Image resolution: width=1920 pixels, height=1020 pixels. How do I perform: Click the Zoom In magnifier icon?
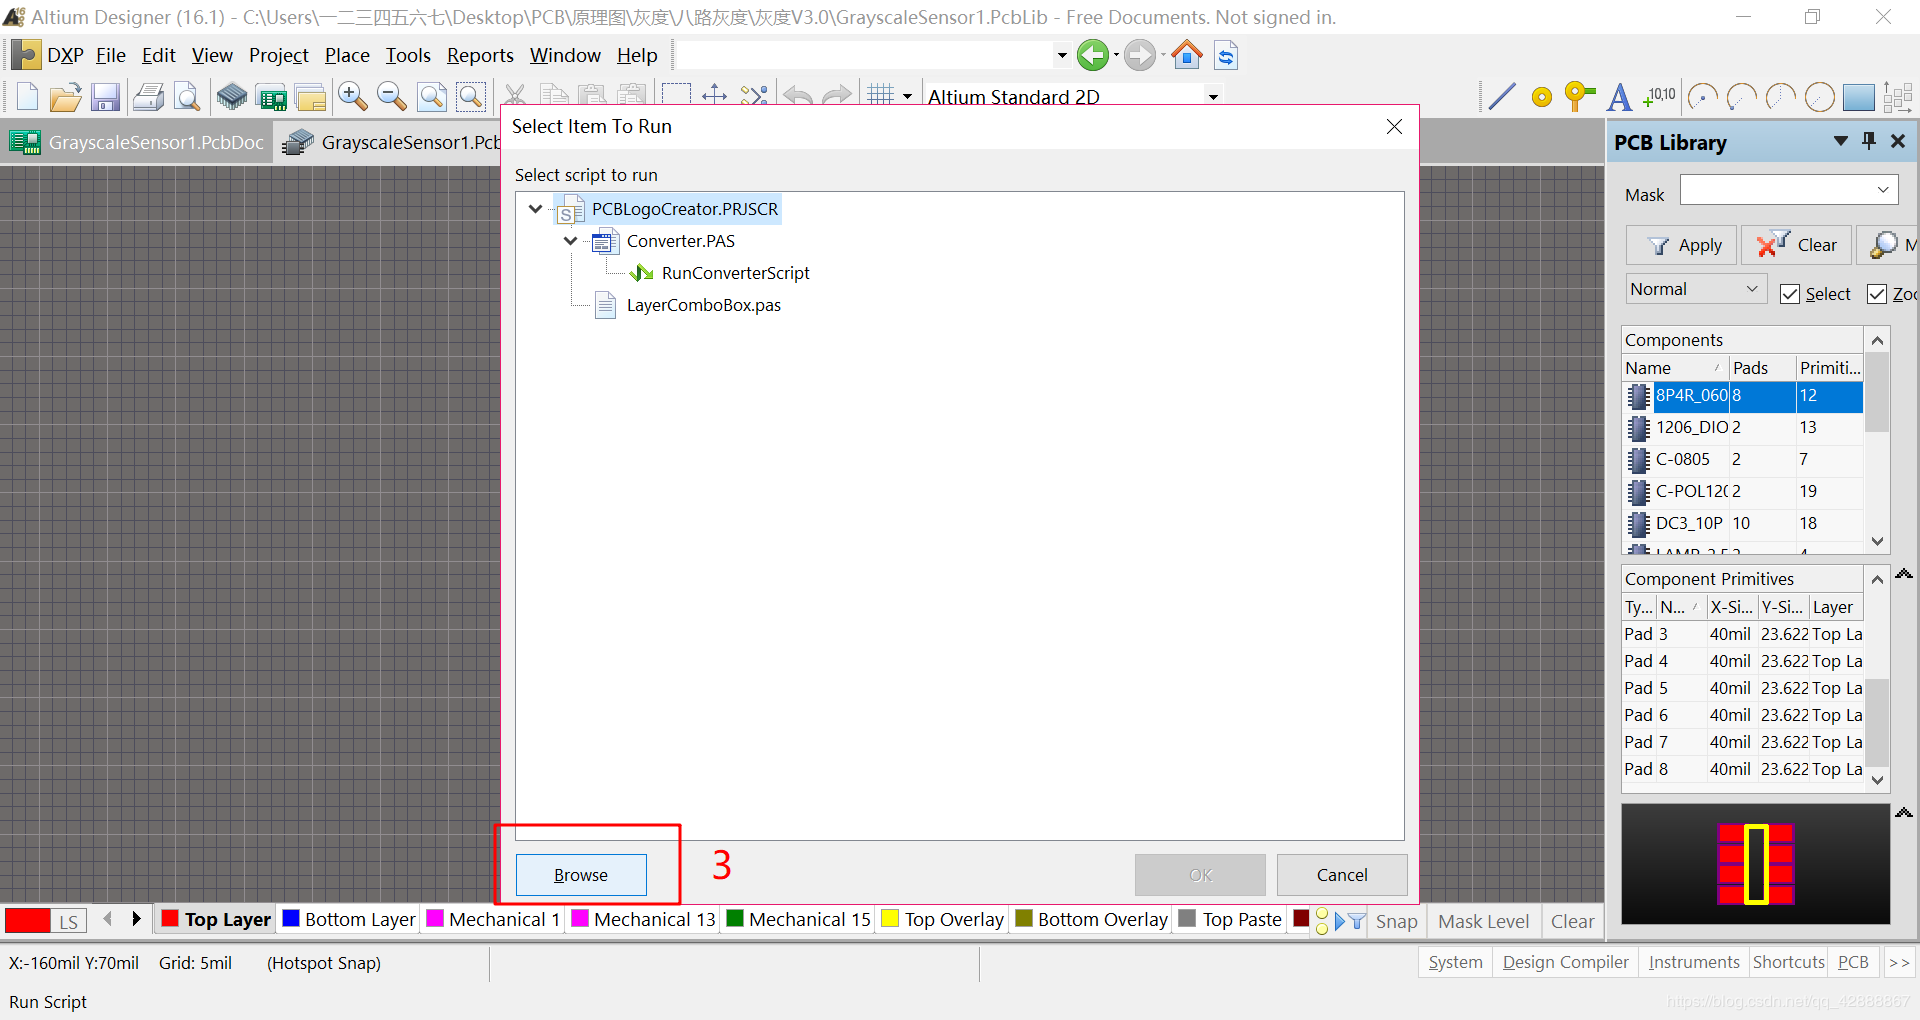tap(352, 97)
